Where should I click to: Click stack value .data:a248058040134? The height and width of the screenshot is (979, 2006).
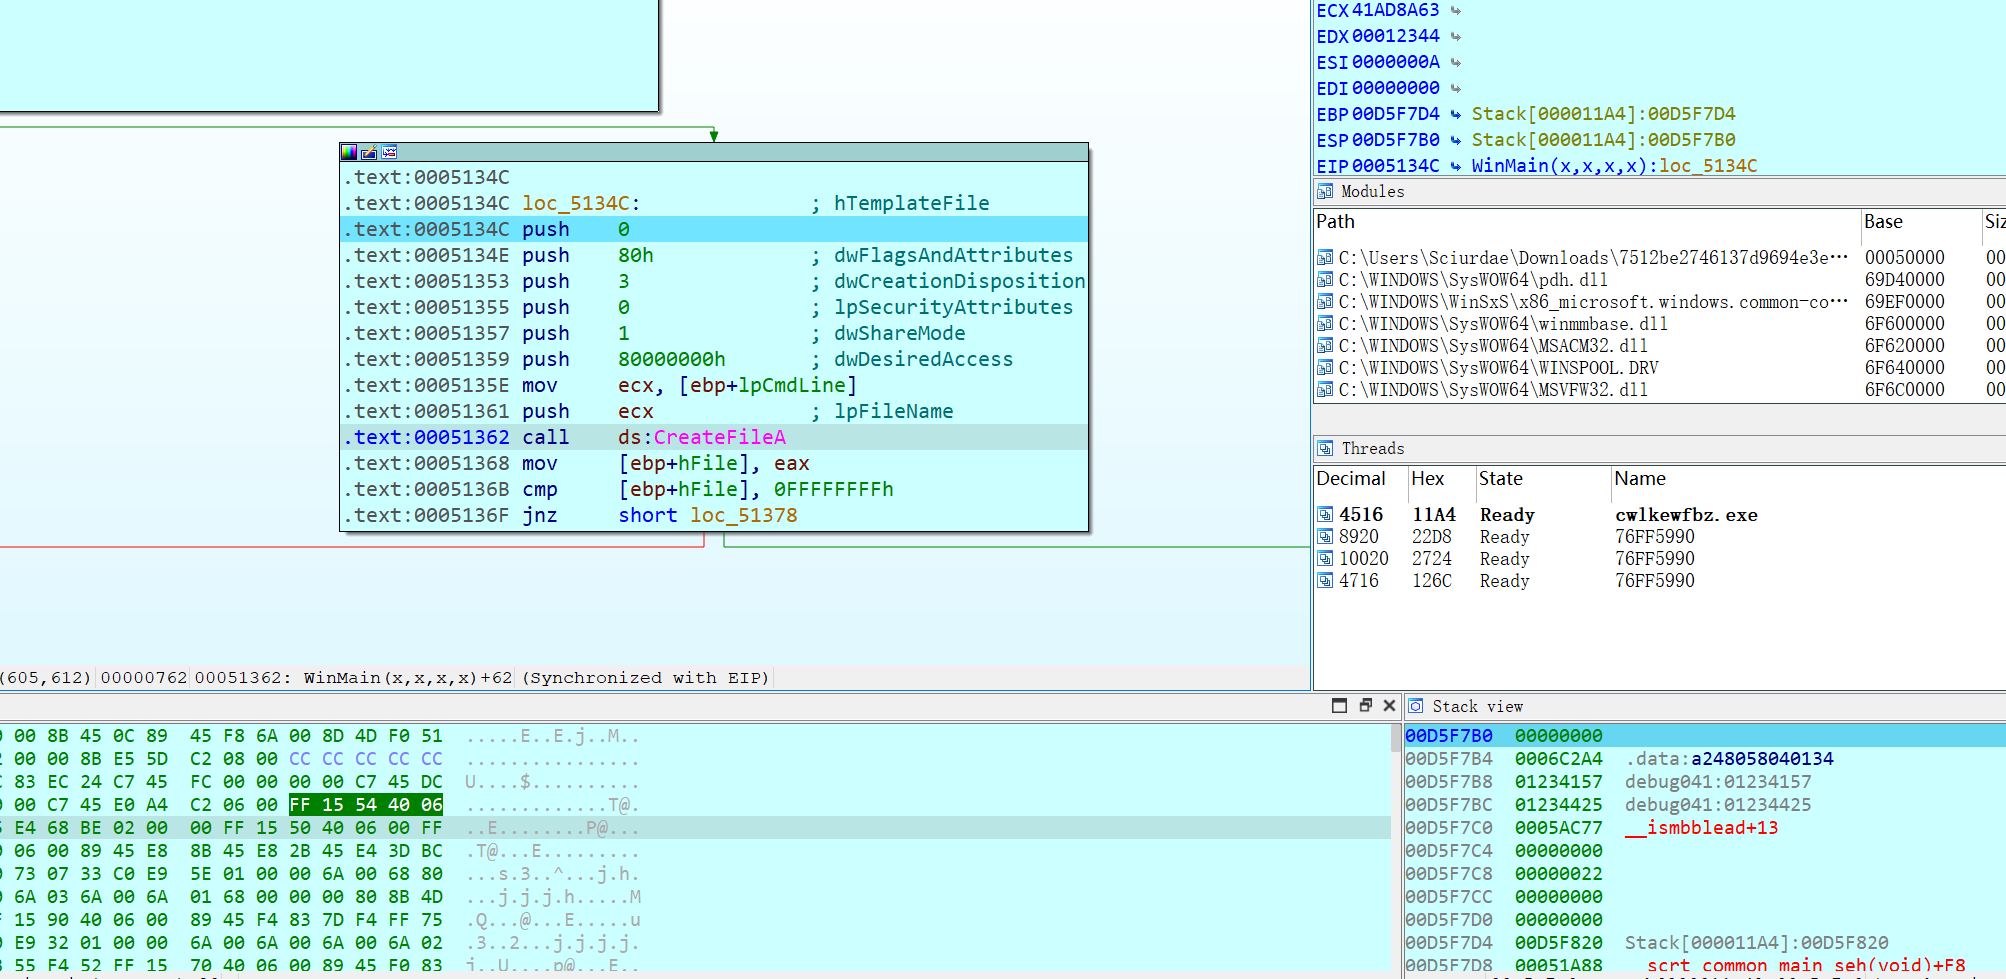(x=1729, y=759)
